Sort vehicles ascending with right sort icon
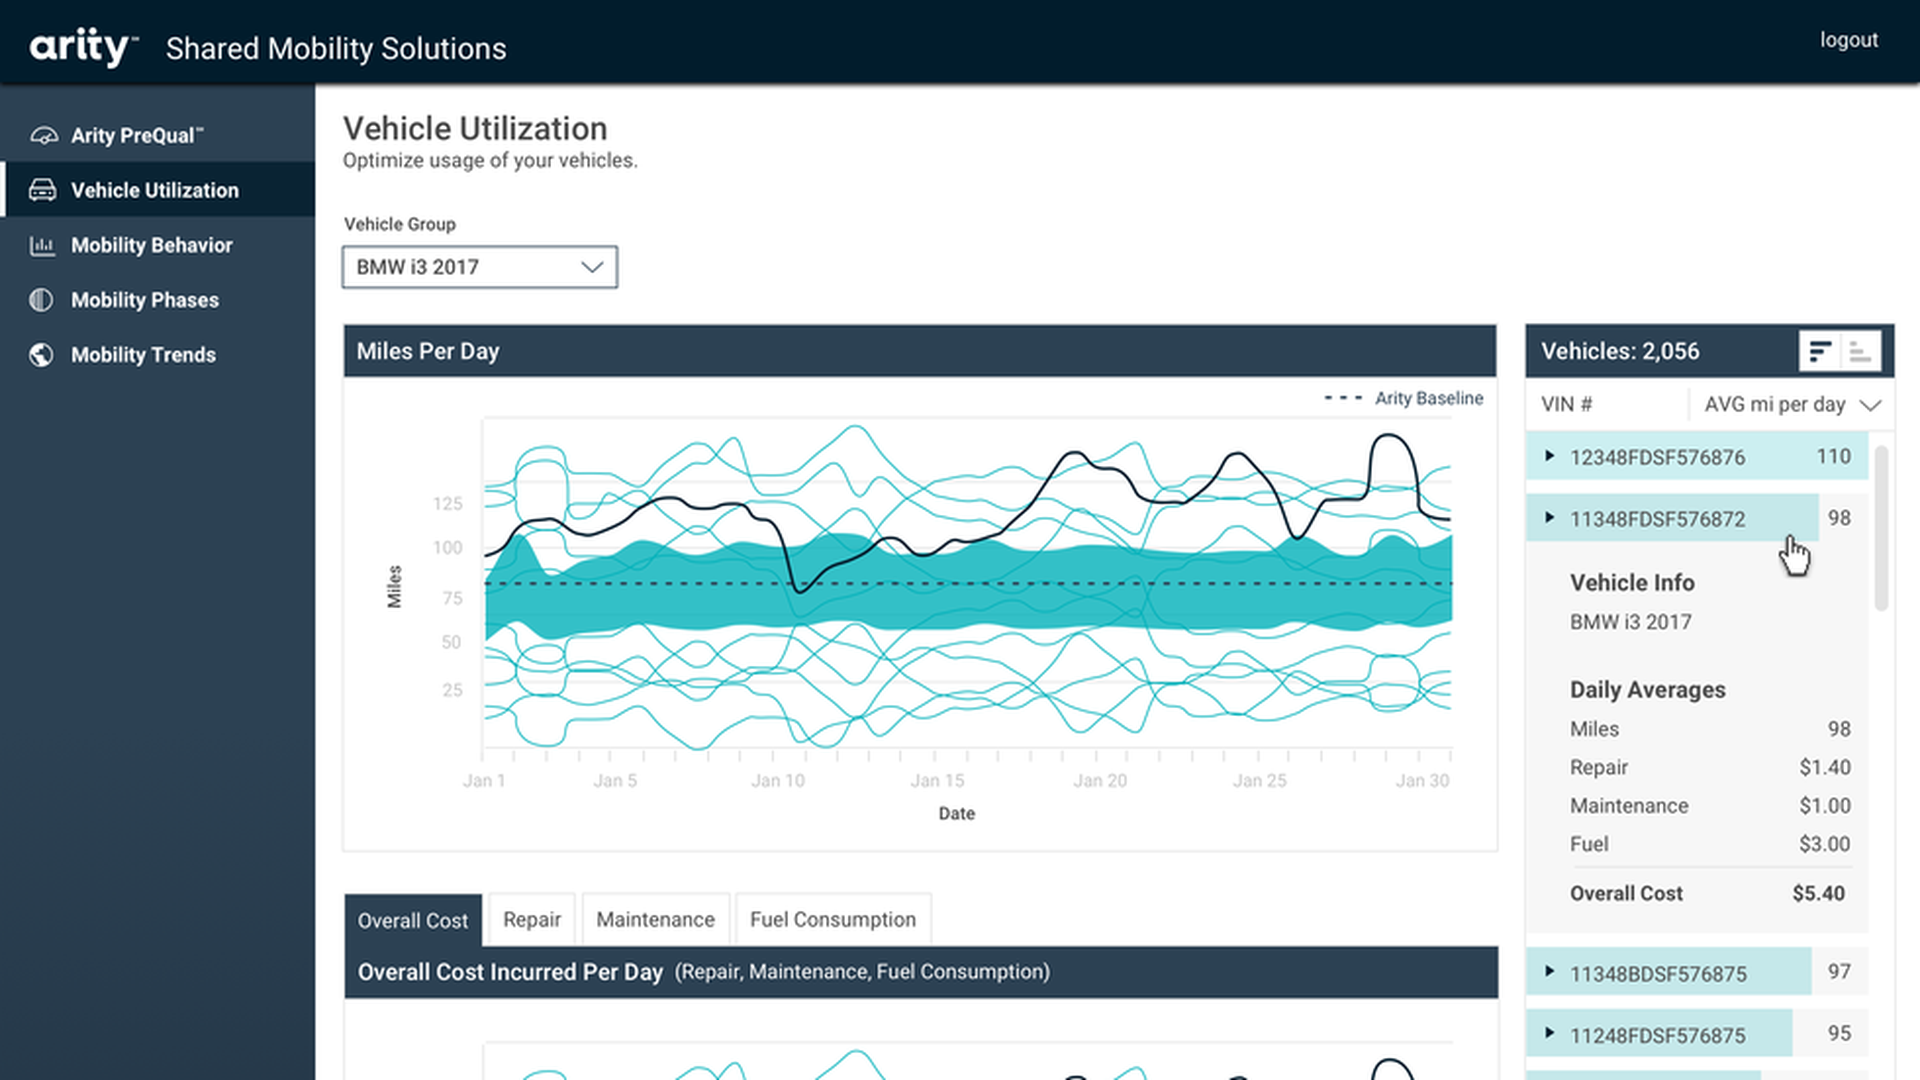 click(x=1860, y=351)
